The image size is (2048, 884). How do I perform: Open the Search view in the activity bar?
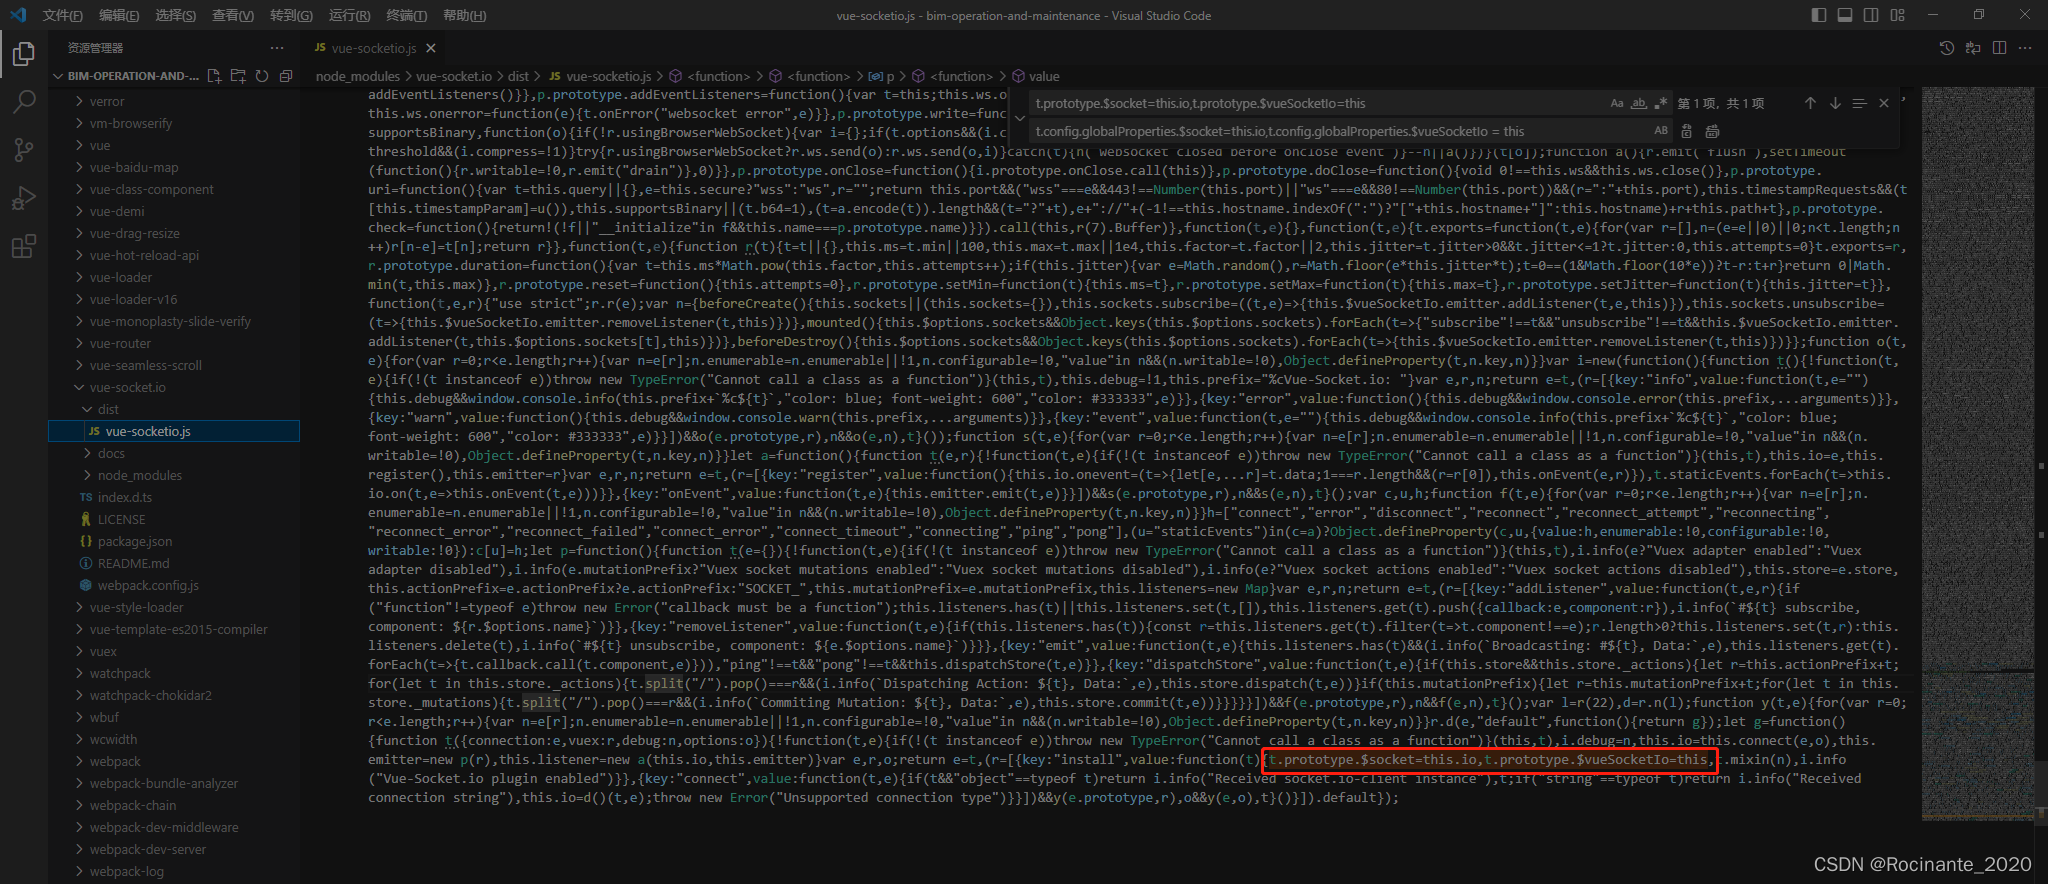click(24, 102)
